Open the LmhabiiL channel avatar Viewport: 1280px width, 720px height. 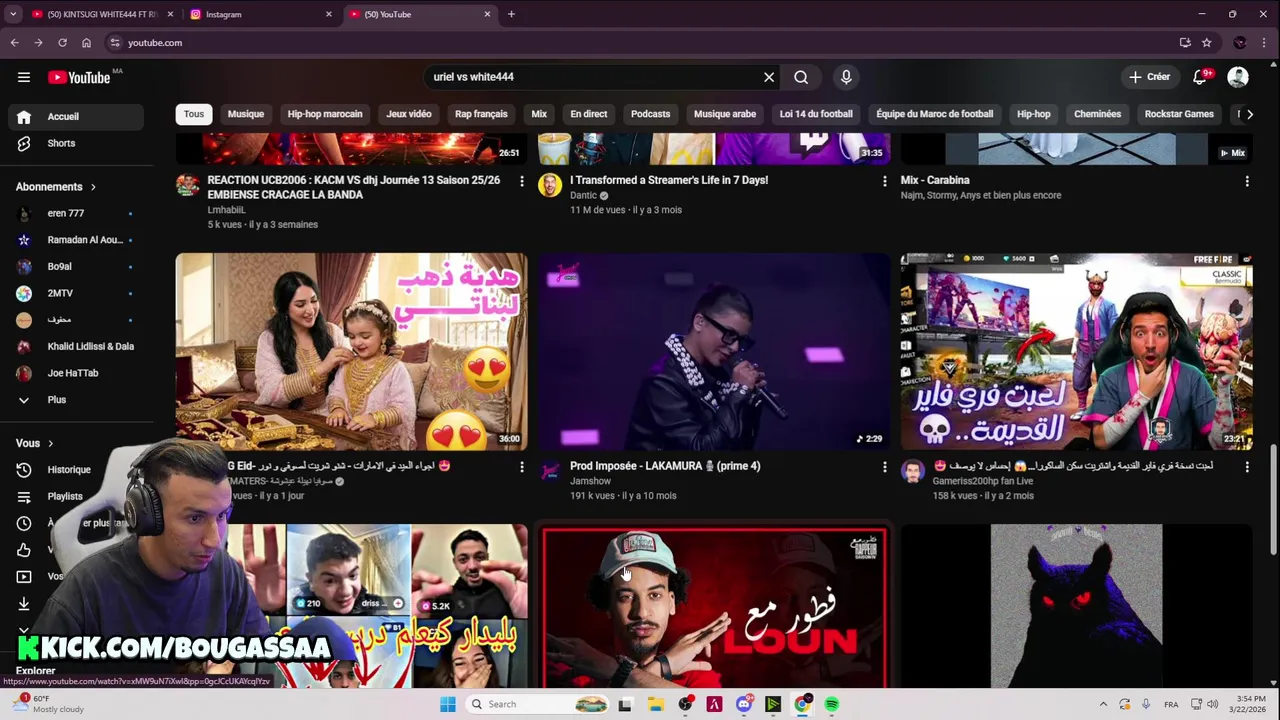point(188,185)
